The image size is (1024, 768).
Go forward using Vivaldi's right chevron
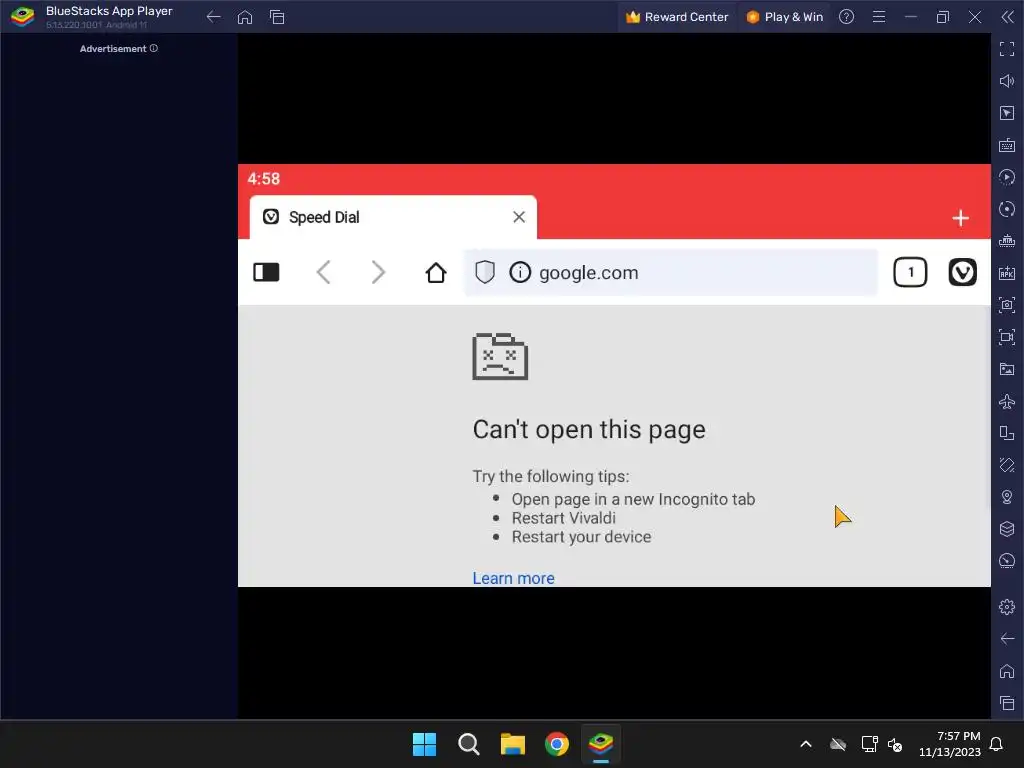click(378, 272)
